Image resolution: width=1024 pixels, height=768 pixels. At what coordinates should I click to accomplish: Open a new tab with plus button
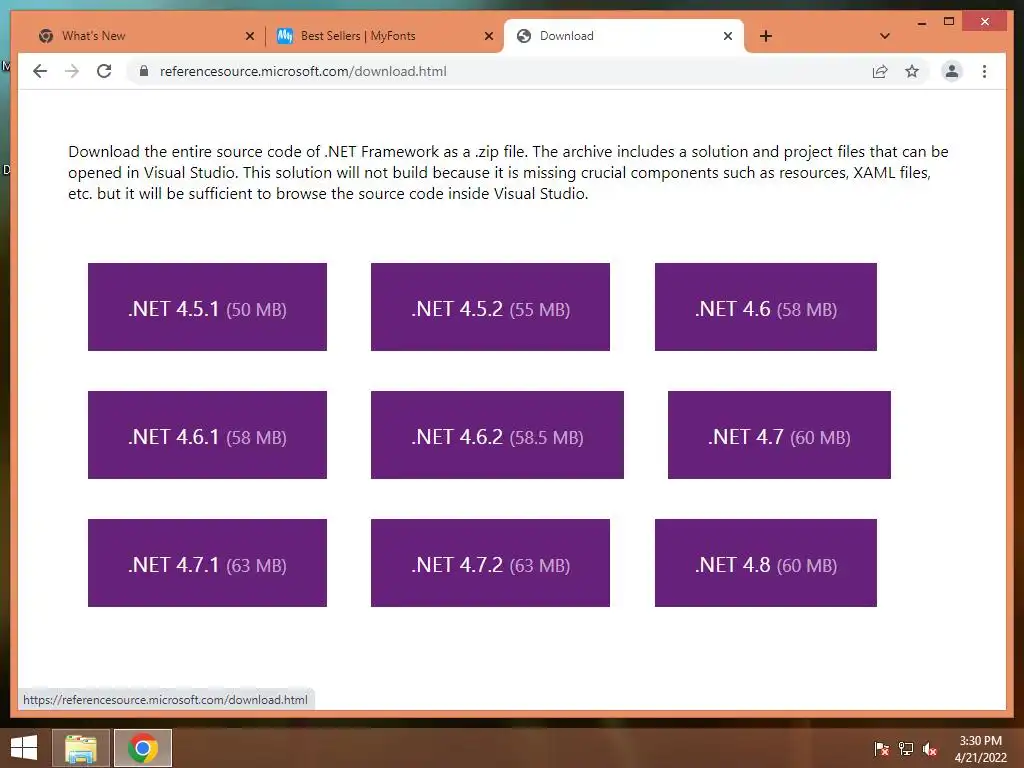766,36
